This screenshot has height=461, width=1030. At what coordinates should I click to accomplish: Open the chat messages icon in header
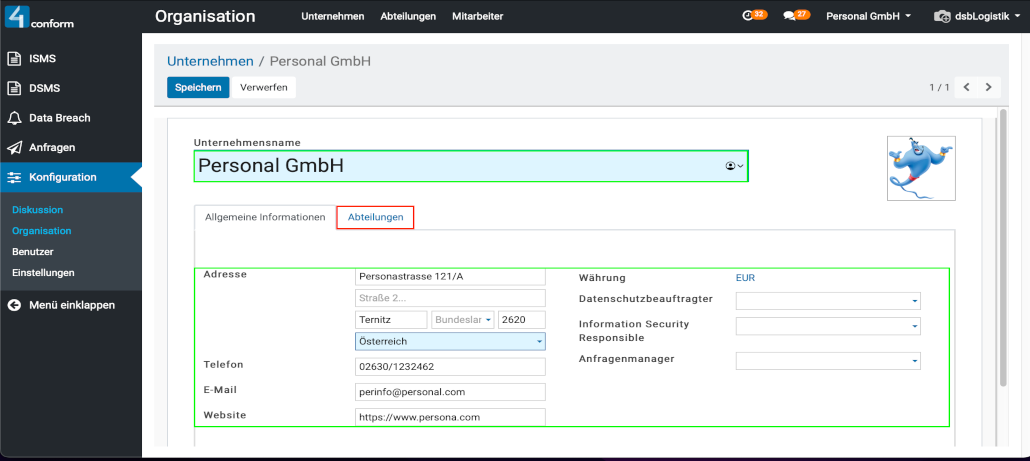(789, 16)
